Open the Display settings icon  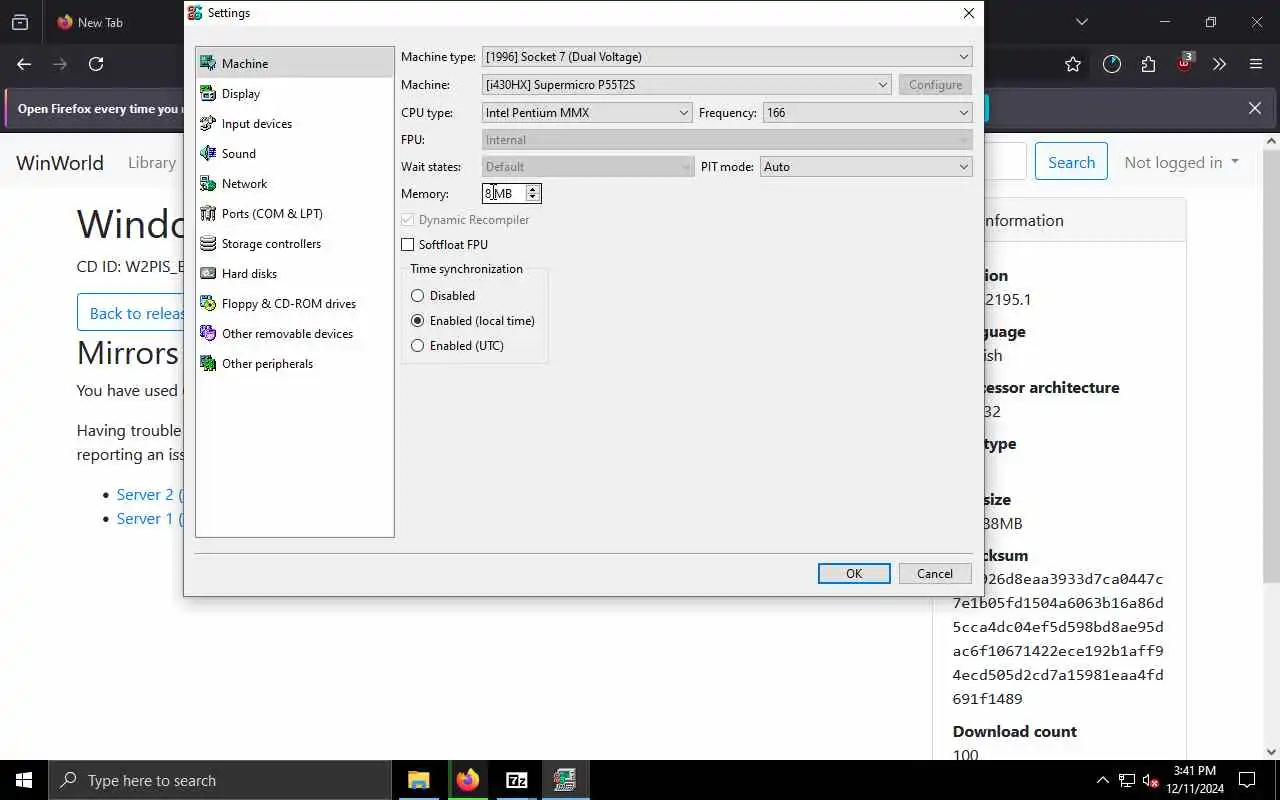click(x=208, y=93)
